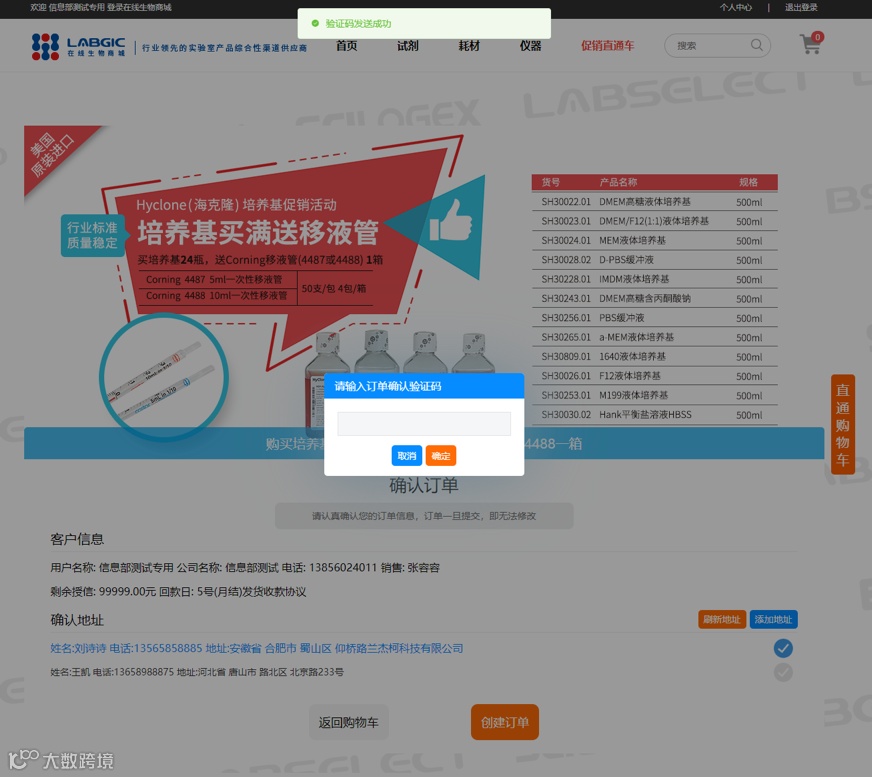Click table row SH30030.02 Hank平衡盐溶液HBSS
The image size is (872, 777).
655,414
